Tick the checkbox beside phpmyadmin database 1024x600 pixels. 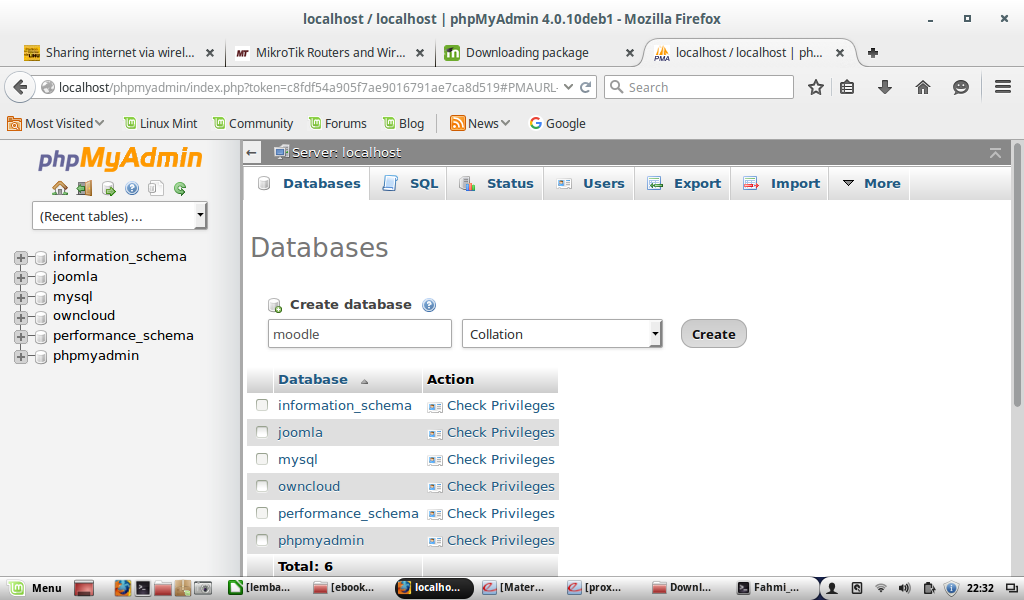(261, 540)
